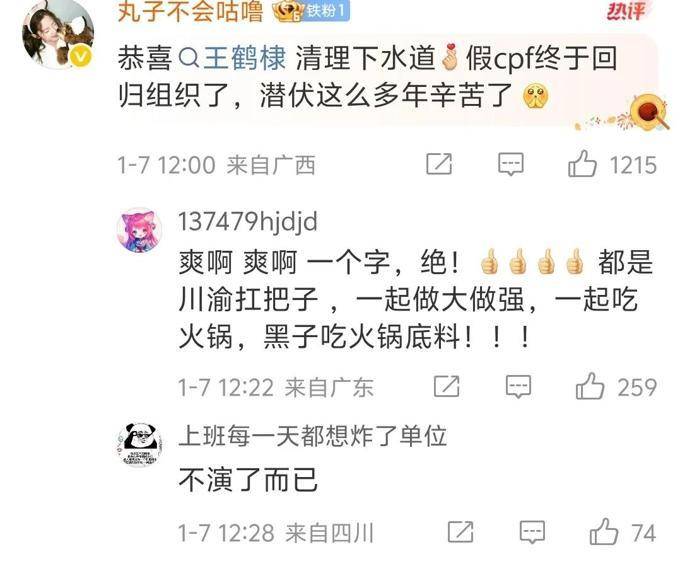This screenshot has width=680, height=564.
Task: Share the top comment posted from 广西
Action: pos(439,164)
